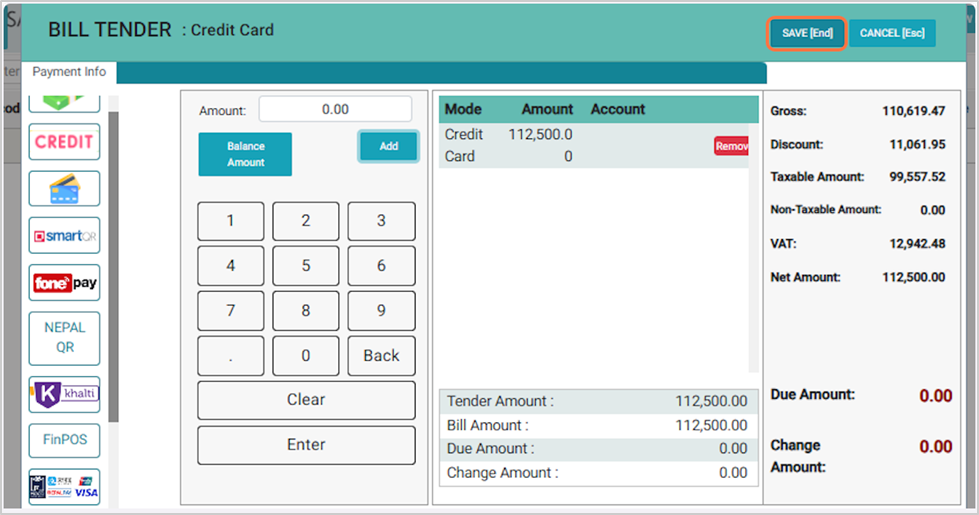Cancel the bill tender dialog

coord(892,33)
